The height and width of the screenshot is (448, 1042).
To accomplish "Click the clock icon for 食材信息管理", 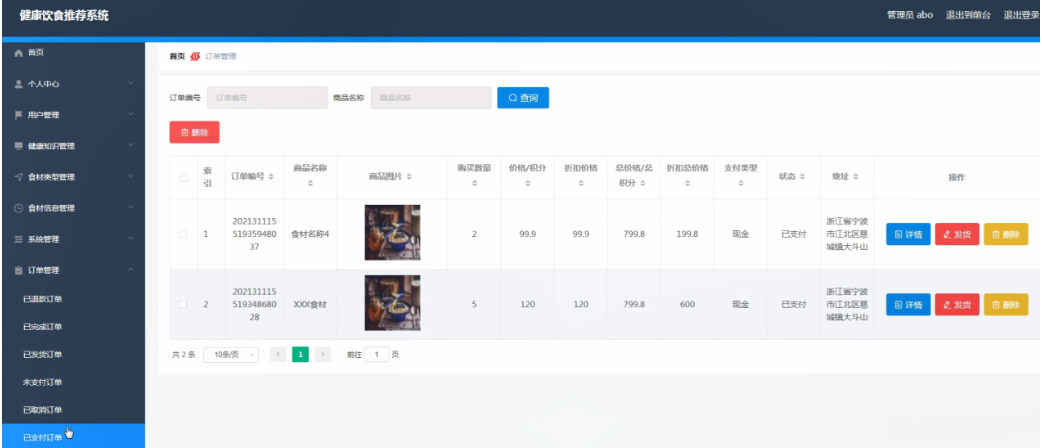I will point(19,208).
